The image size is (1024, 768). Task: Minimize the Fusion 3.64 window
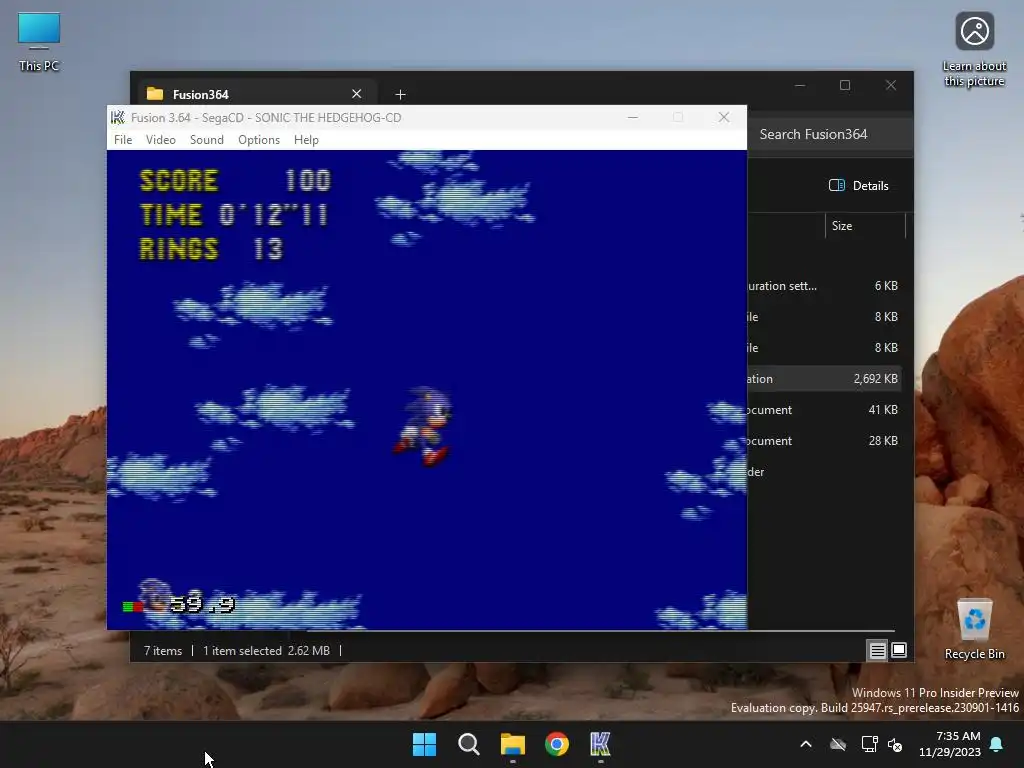click(x=632, y=118)
